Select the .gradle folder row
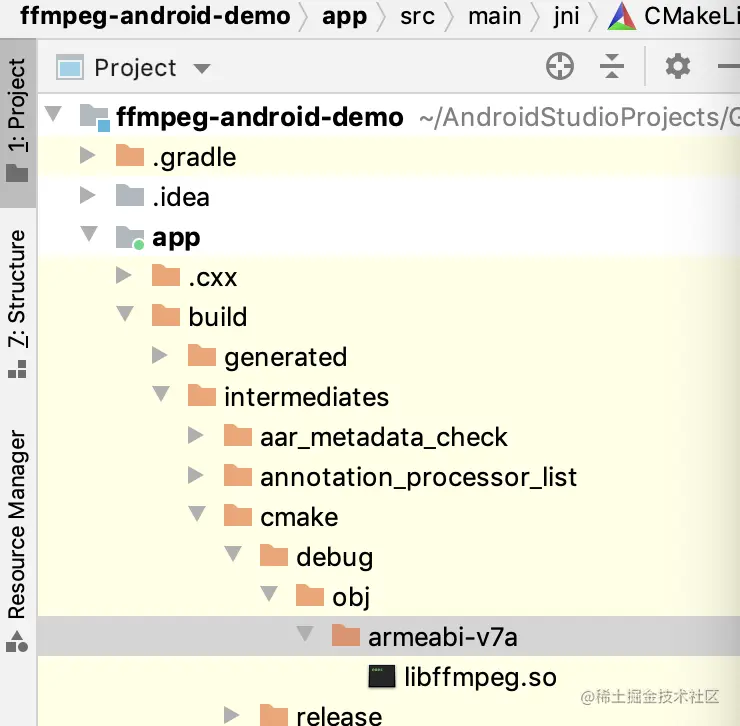Image resolution: width=740 pixels, height=726 pixels. click(388, 156)
